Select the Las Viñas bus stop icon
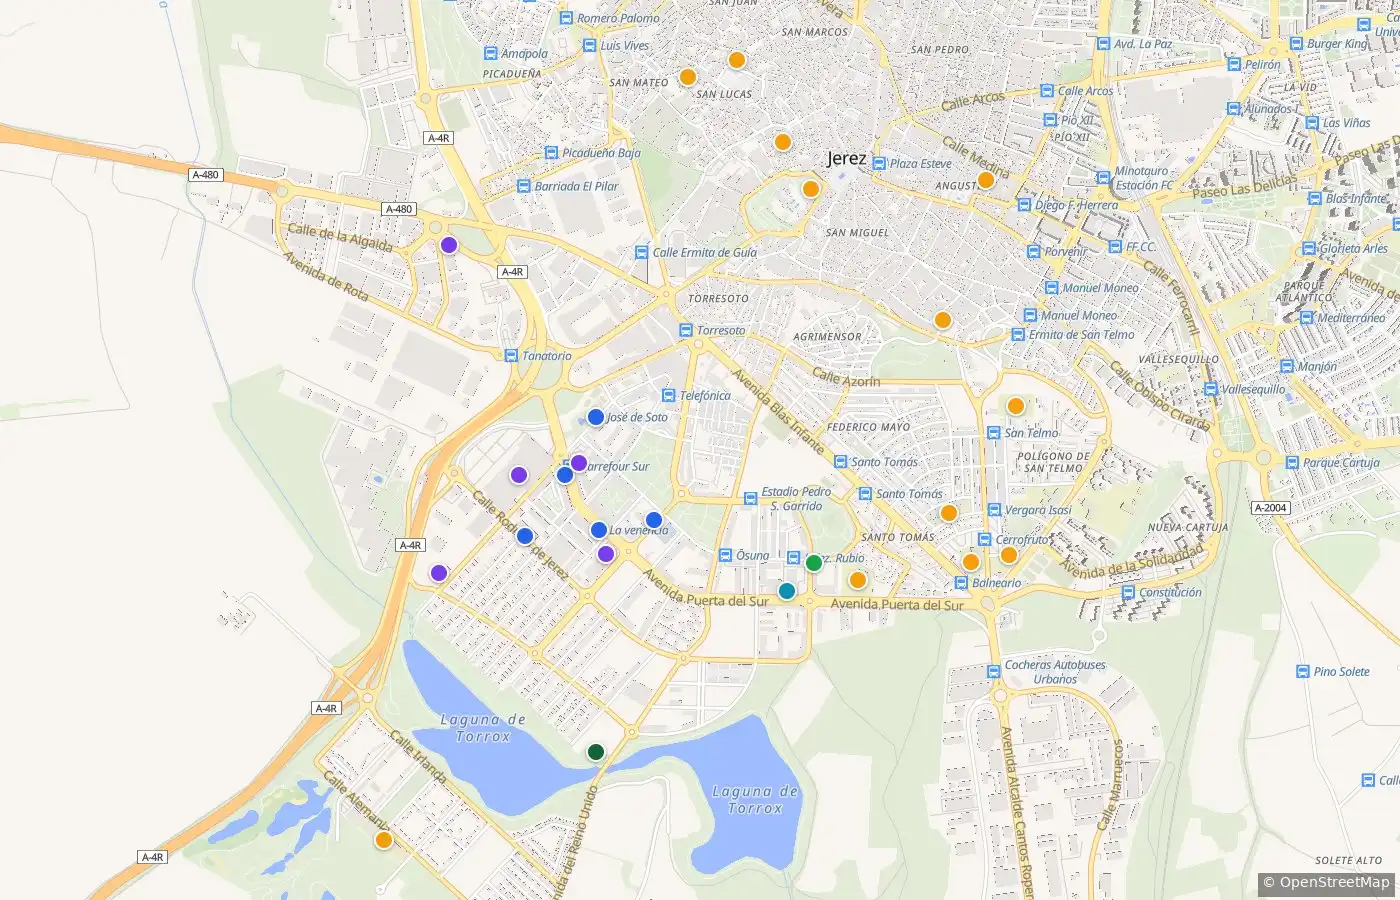 pos(1312,123)
